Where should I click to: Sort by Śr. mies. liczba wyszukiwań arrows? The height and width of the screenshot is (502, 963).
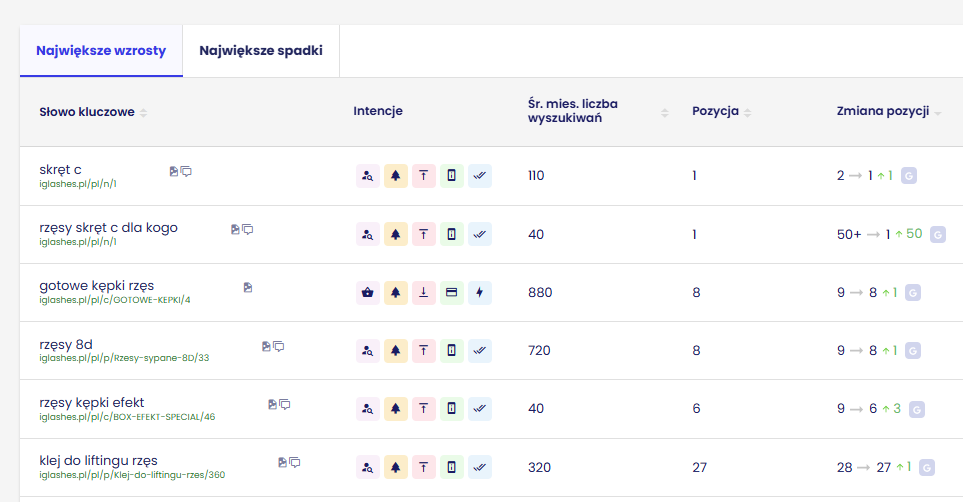click(665, 112)
